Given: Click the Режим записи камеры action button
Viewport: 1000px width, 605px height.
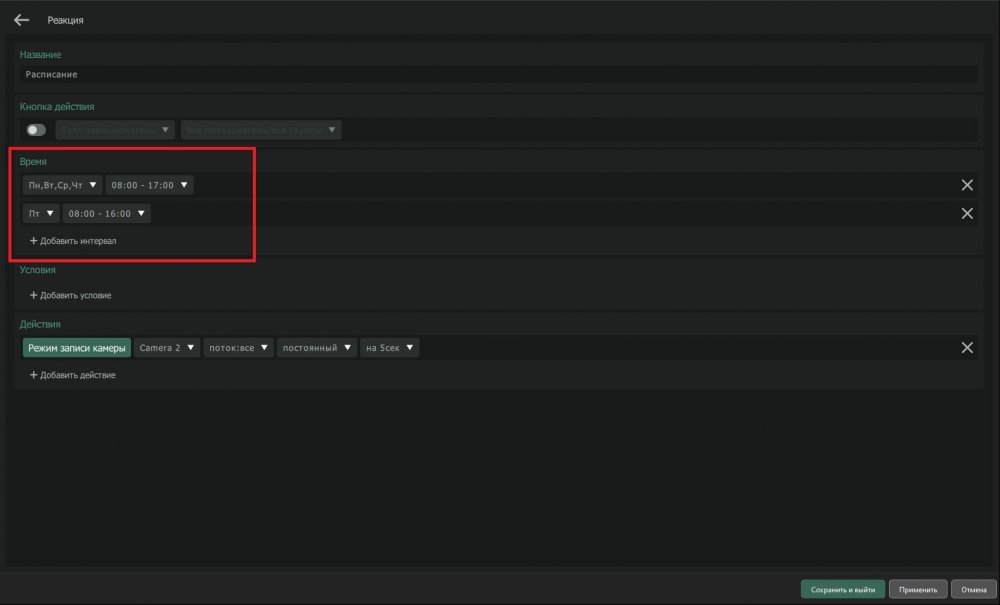Looking at the screenshot, I should [77, 348].
